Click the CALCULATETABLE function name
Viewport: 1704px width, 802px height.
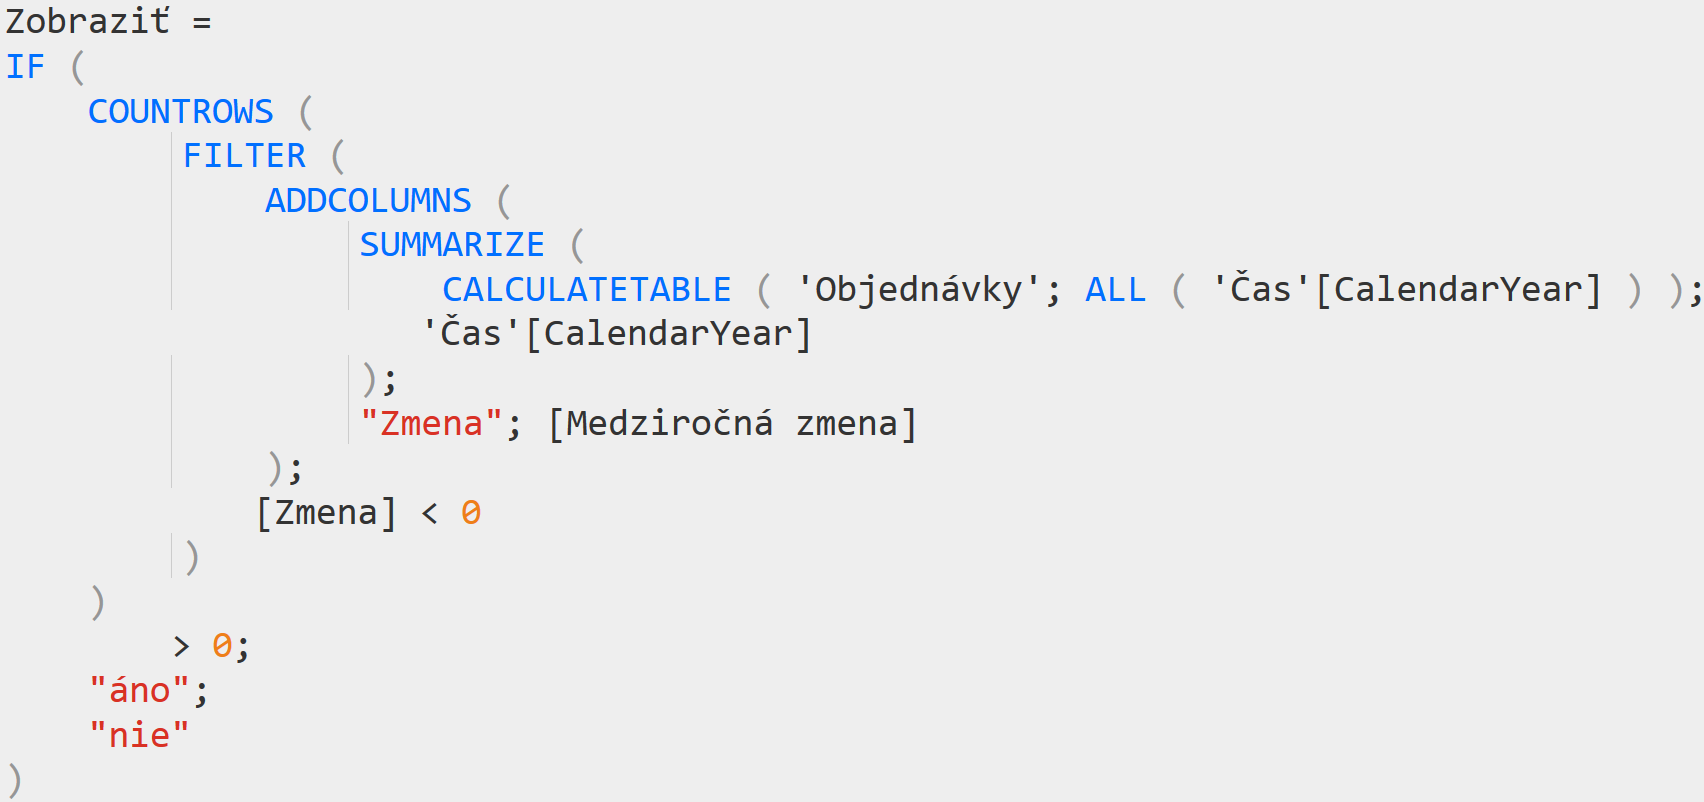coord(587,289)
